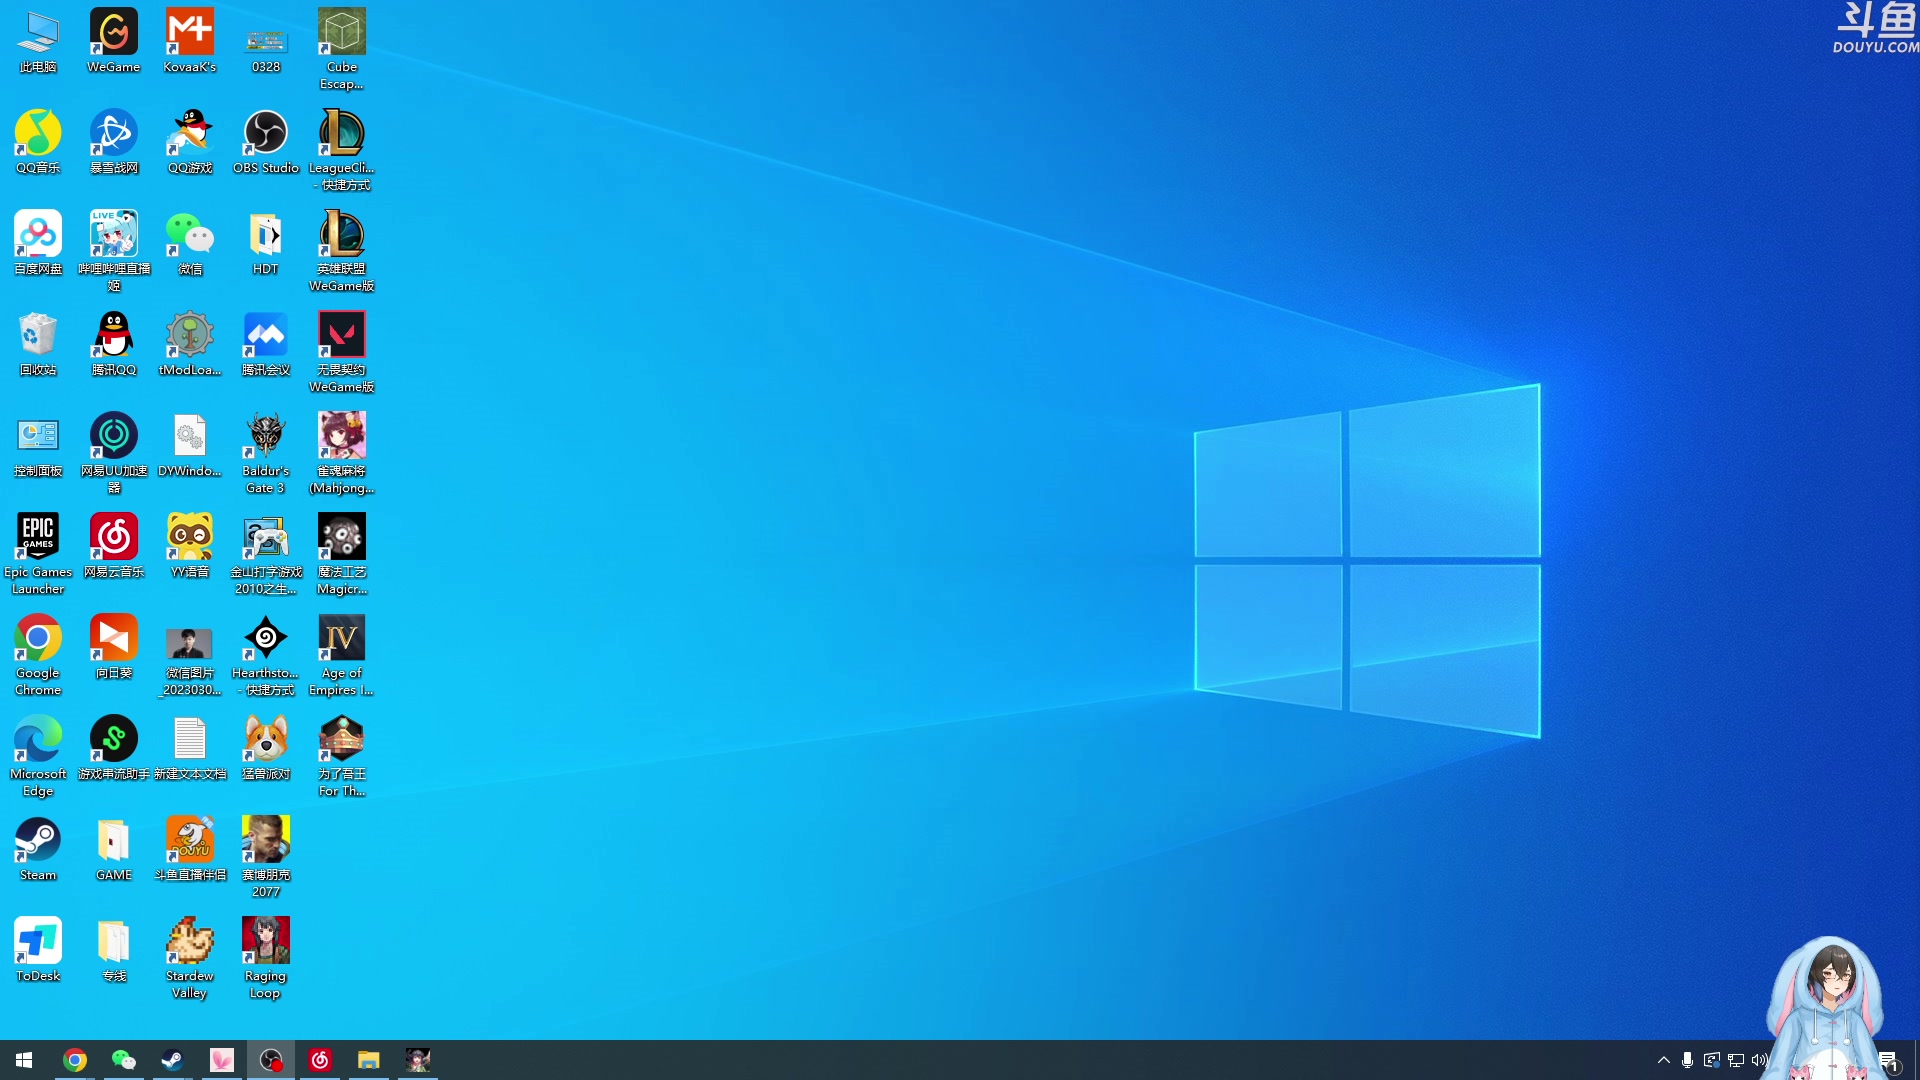Click the microphone tray icon
The height and width of the screenshot is (1080, 1920).
click(x=1688, y=1060)
